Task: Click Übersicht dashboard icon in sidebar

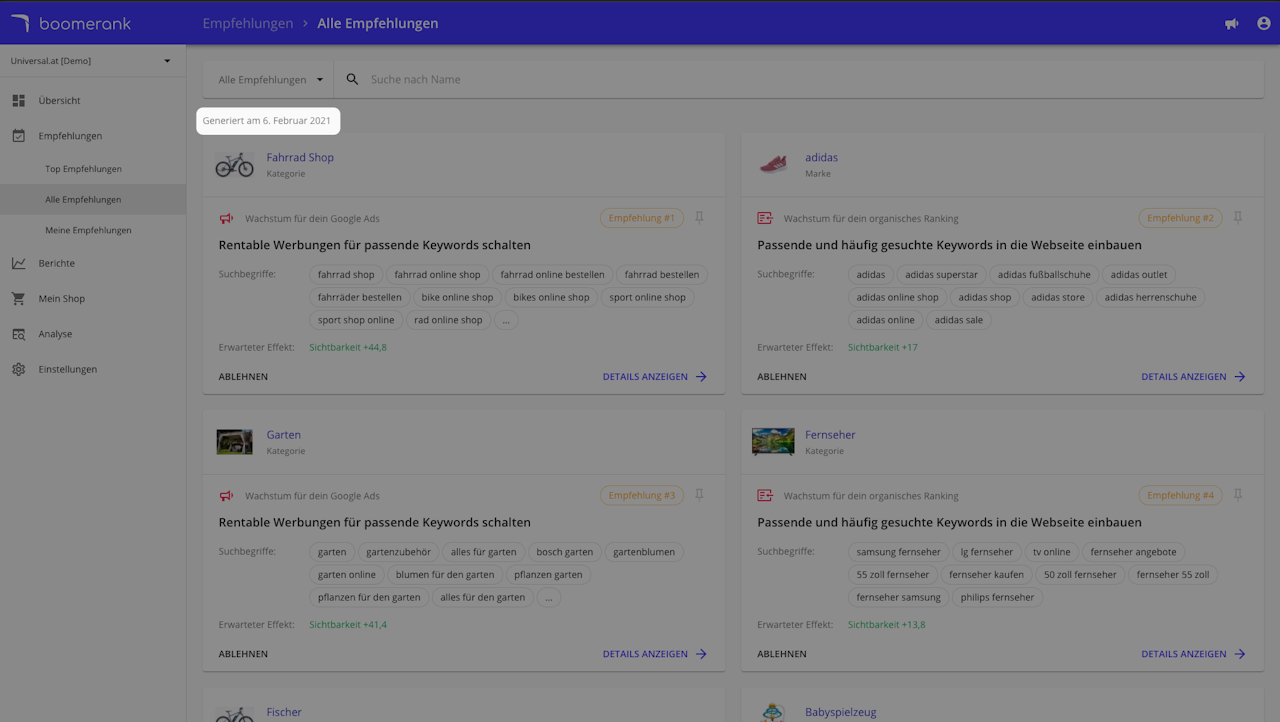Action: click(x=18, y=100)
